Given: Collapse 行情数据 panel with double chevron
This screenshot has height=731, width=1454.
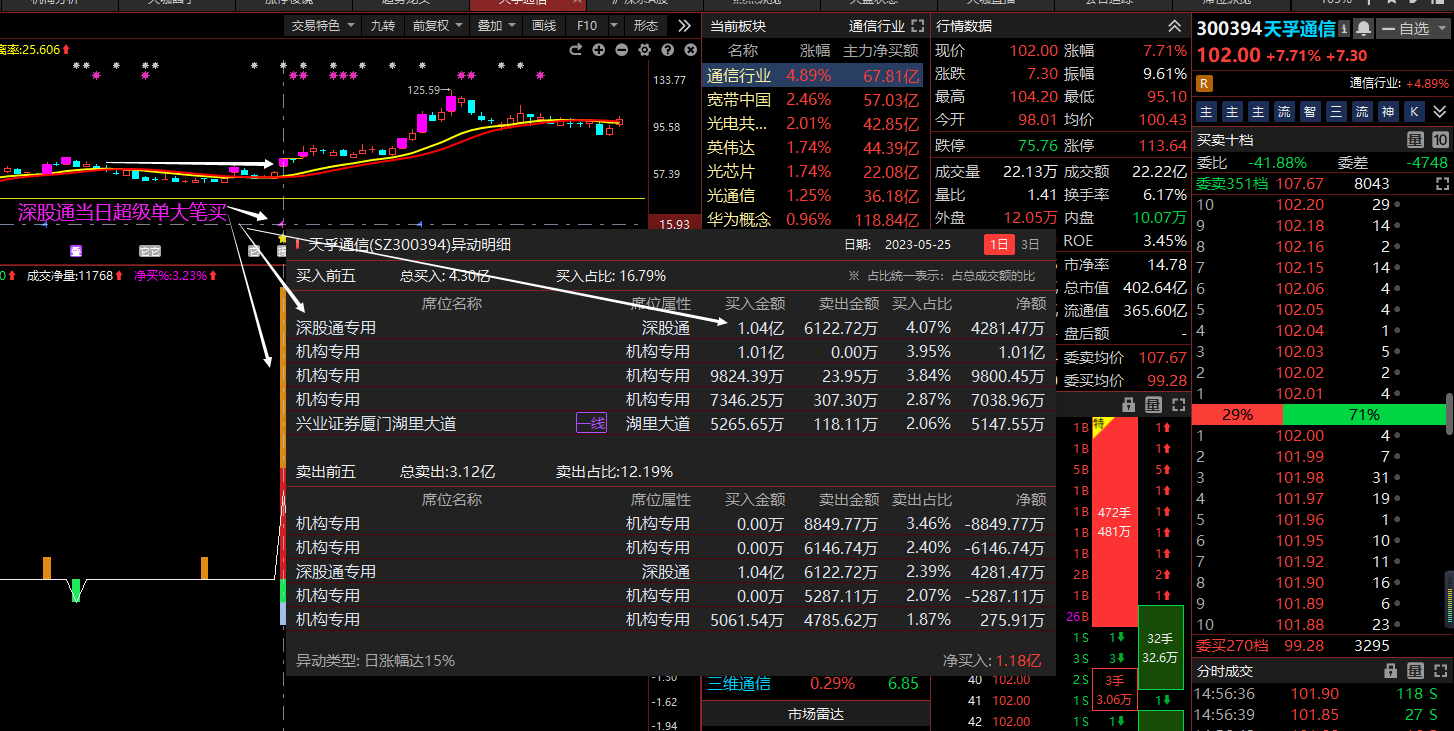Looking at the screenshot, I should [1174, 25].
